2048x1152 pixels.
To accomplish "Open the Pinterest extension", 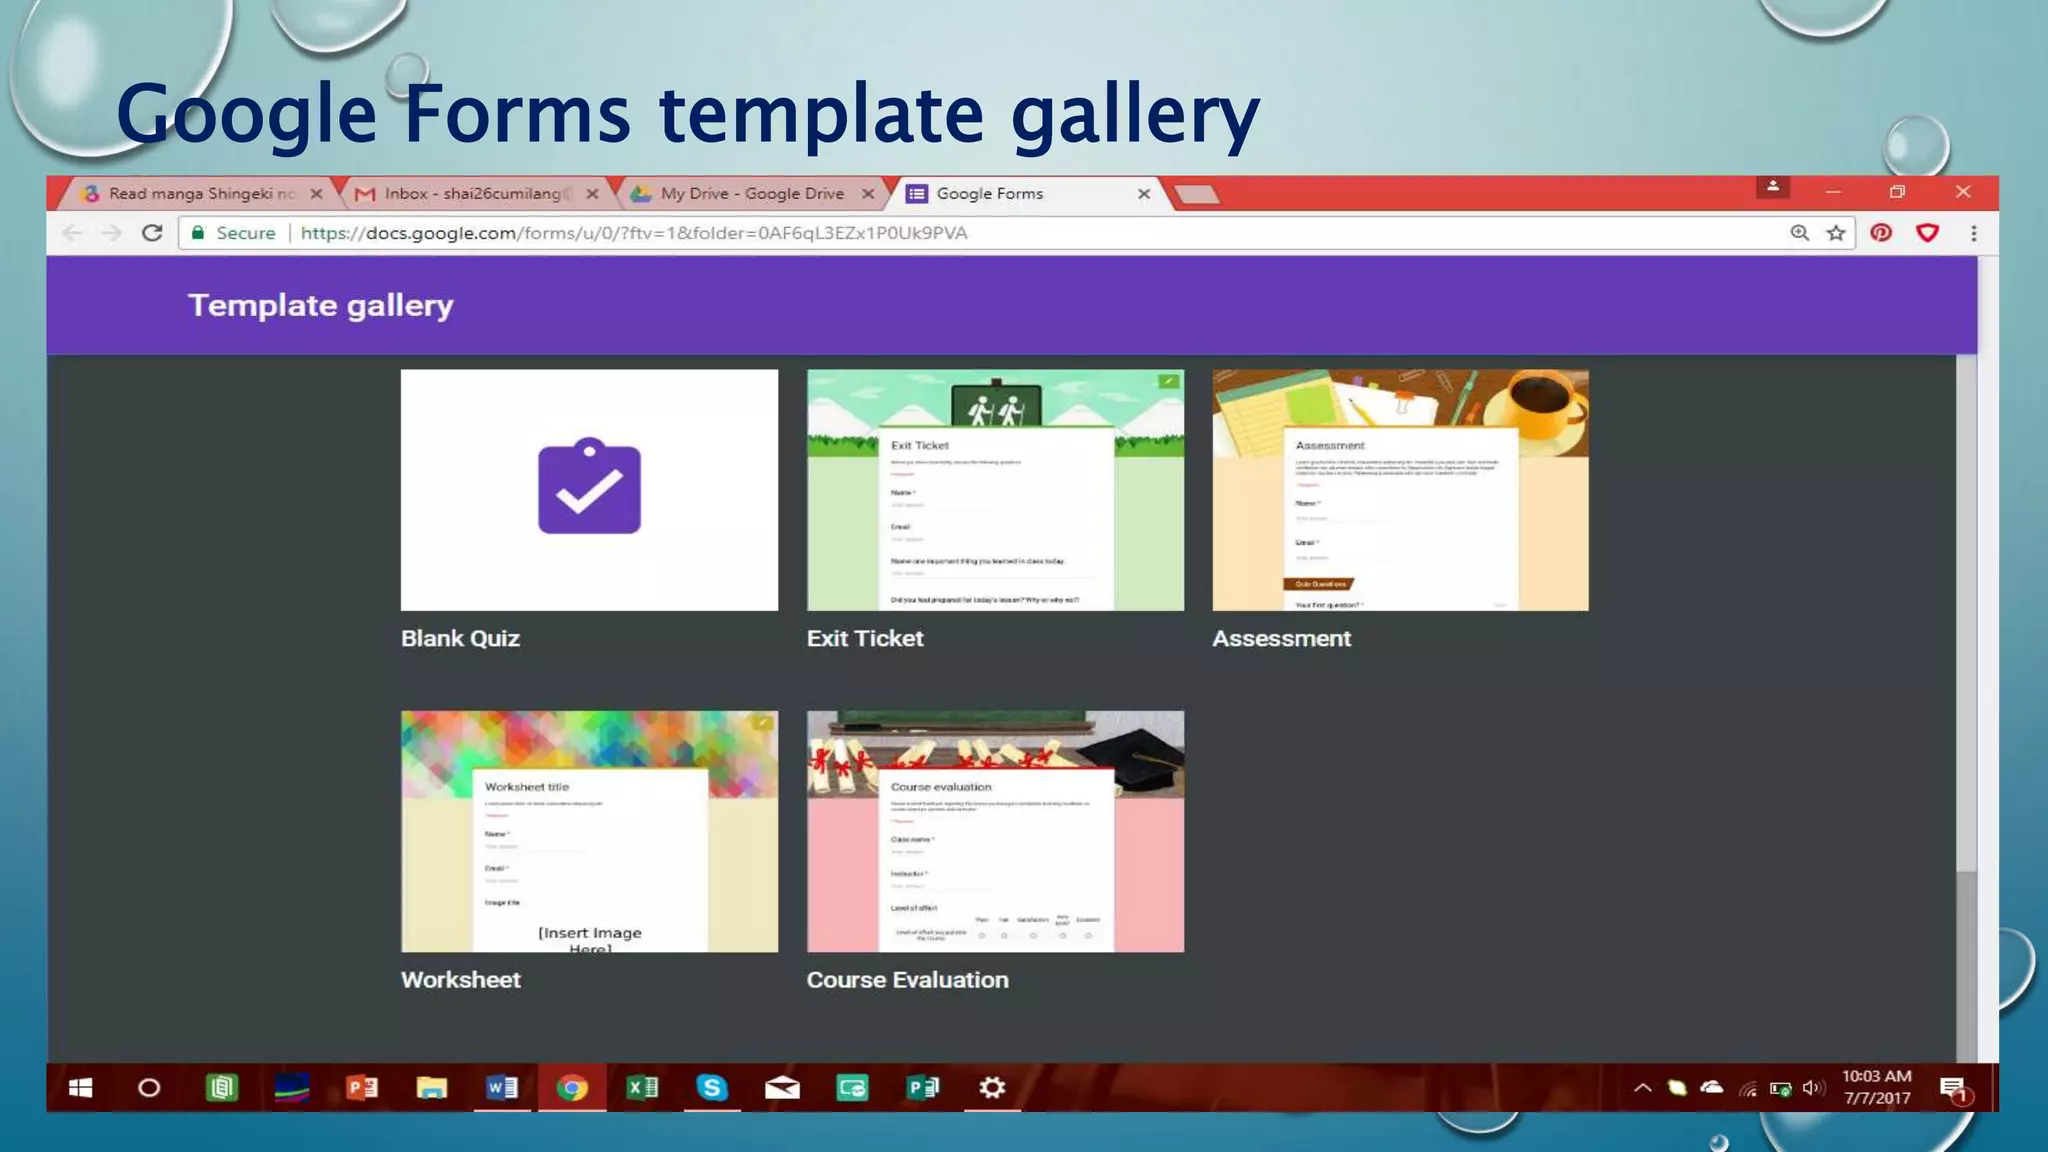I will pos(1881,233).
